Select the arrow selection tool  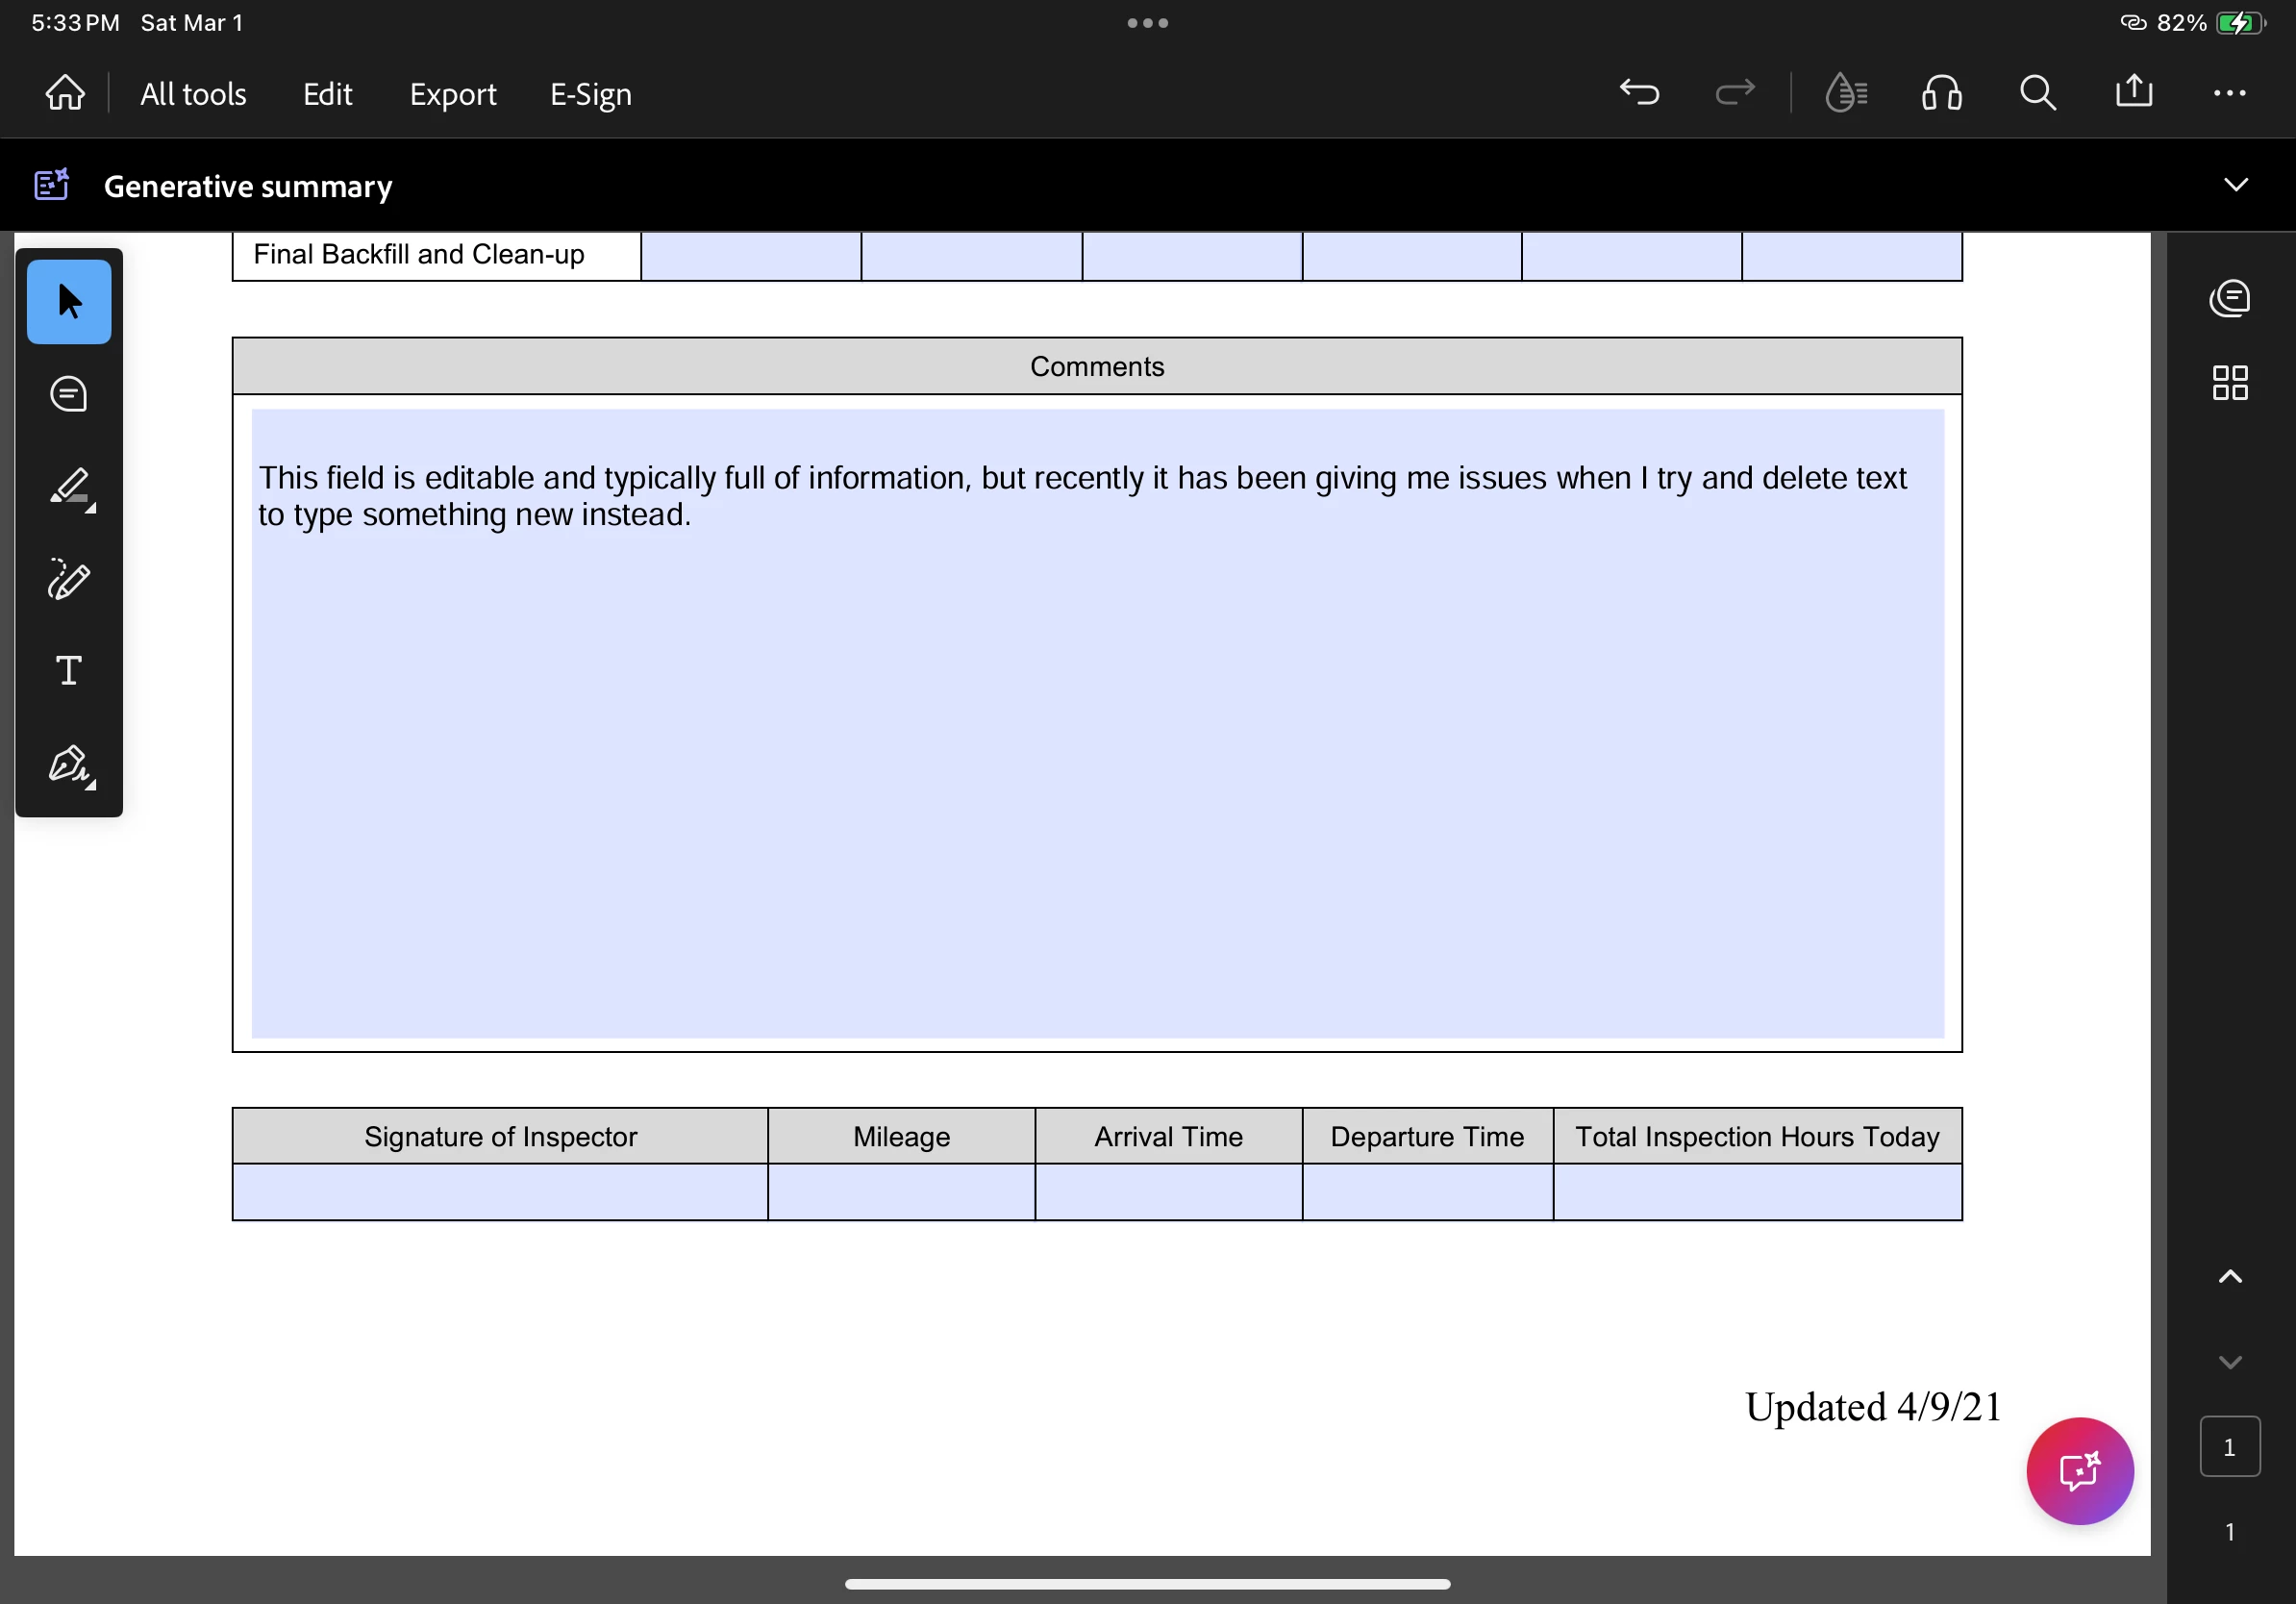pos(69,301)
